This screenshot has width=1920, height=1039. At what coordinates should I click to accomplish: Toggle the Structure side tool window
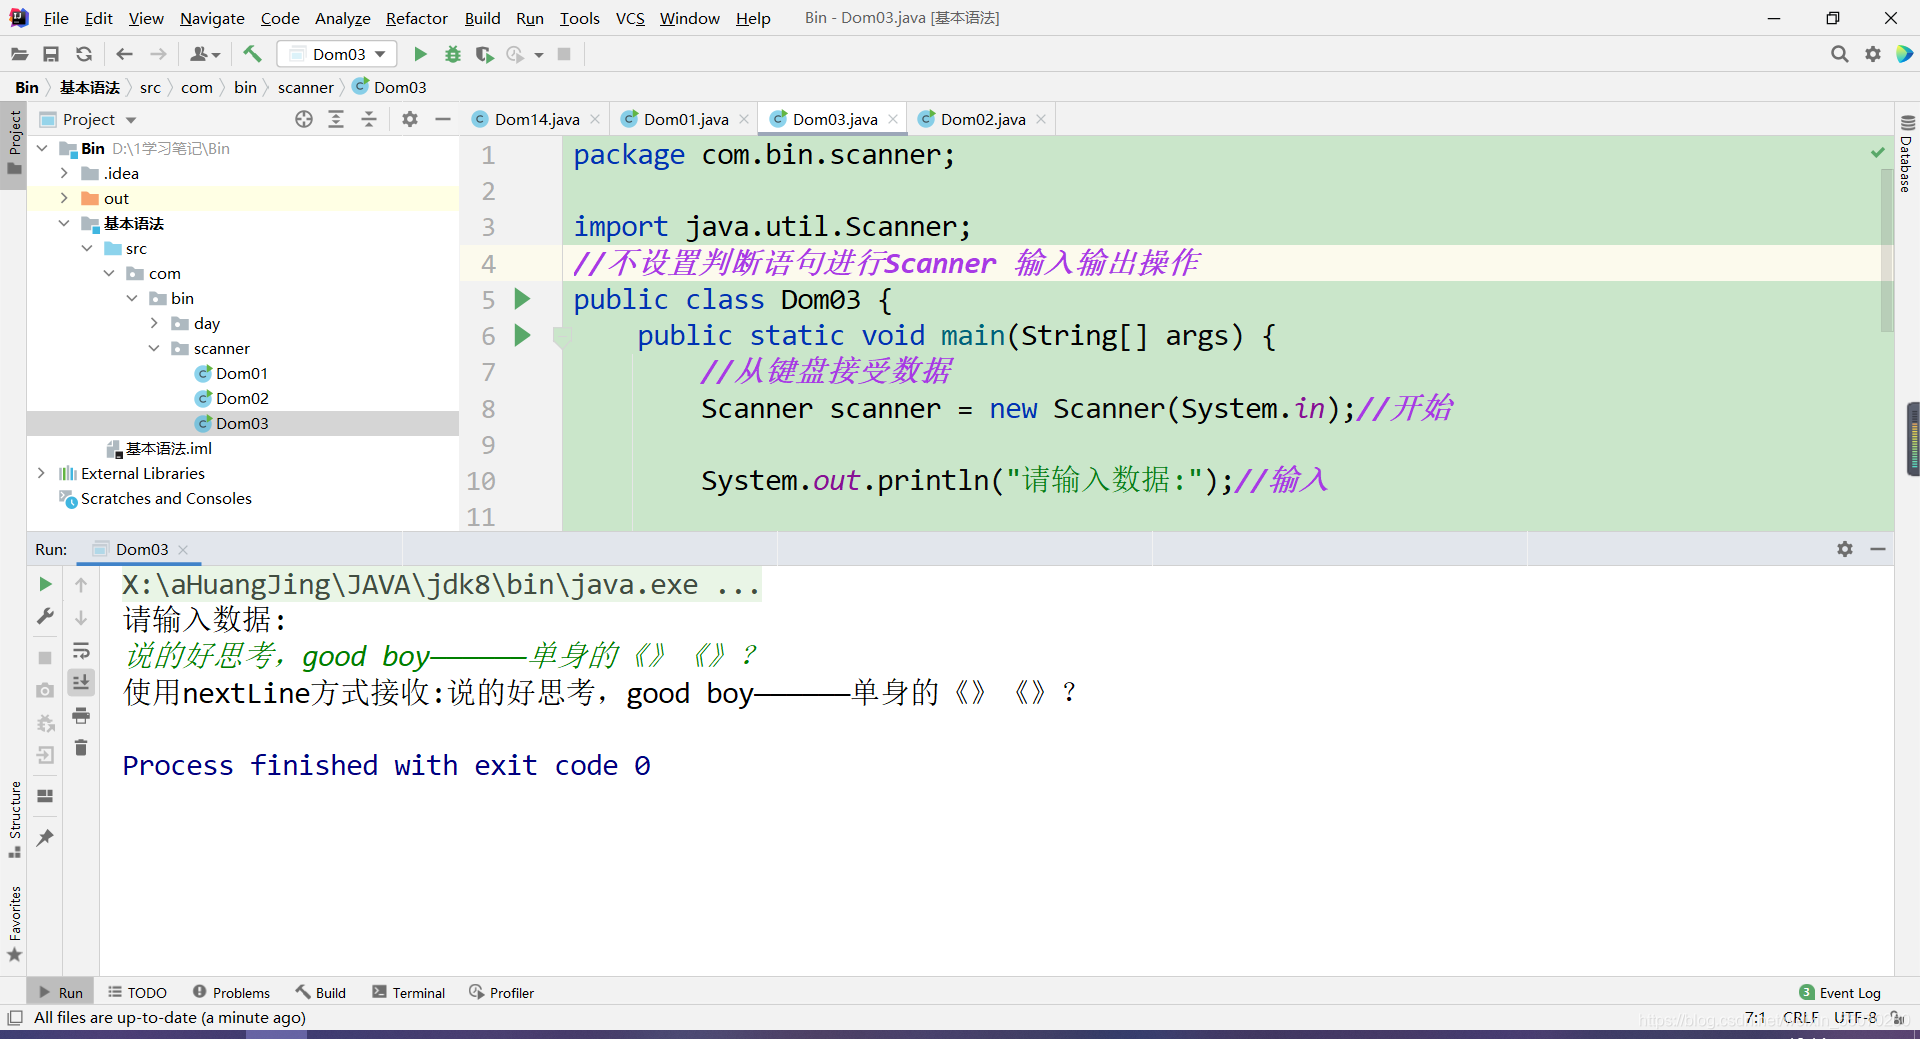pos(14,819)
